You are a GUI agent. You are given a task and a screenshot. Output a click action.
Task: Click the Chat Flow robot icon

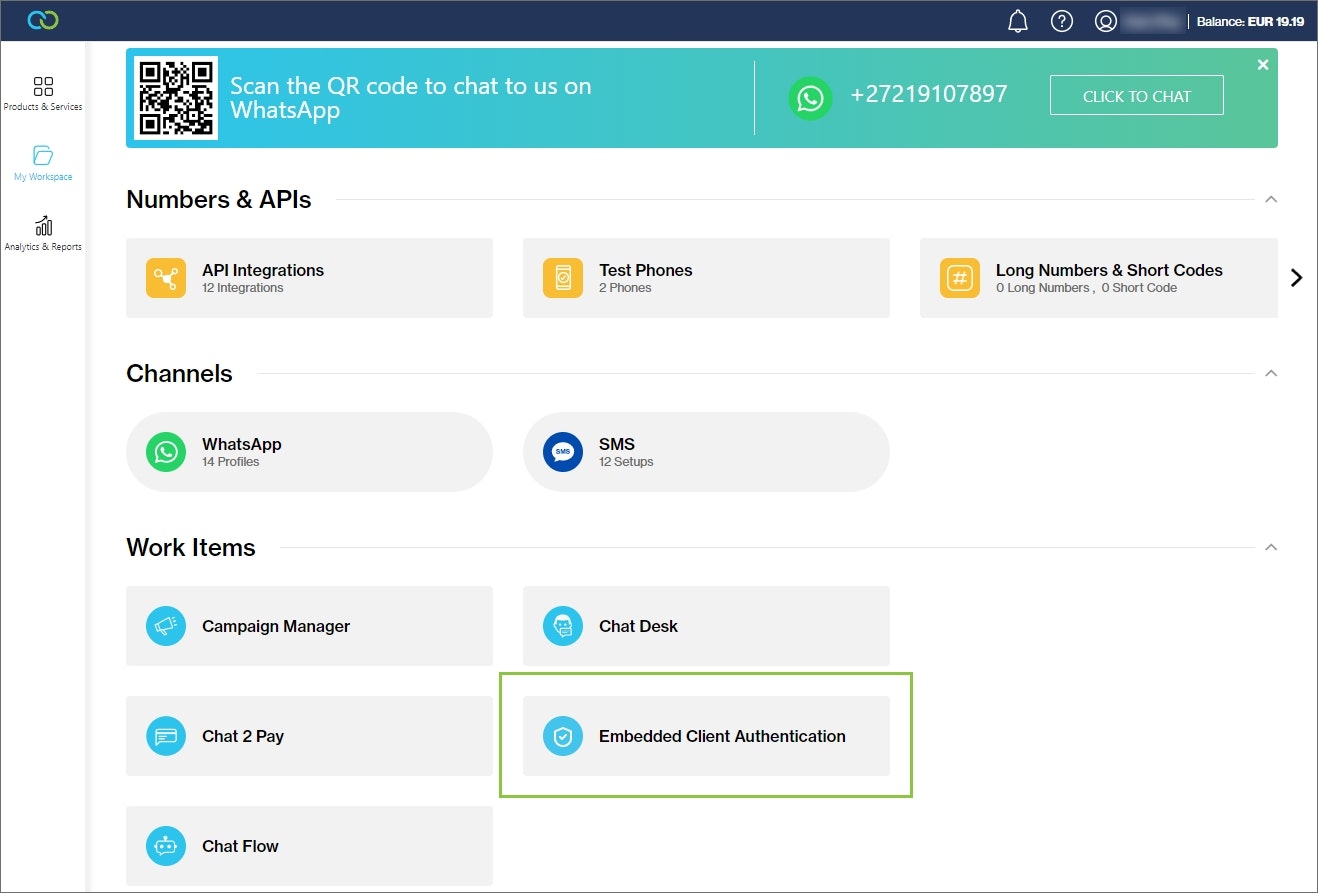(x=166, y=846)
